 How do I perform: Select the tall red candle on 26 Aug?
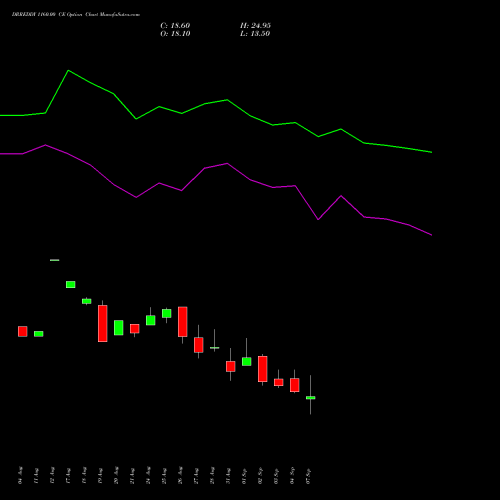(x=183, y=322)
